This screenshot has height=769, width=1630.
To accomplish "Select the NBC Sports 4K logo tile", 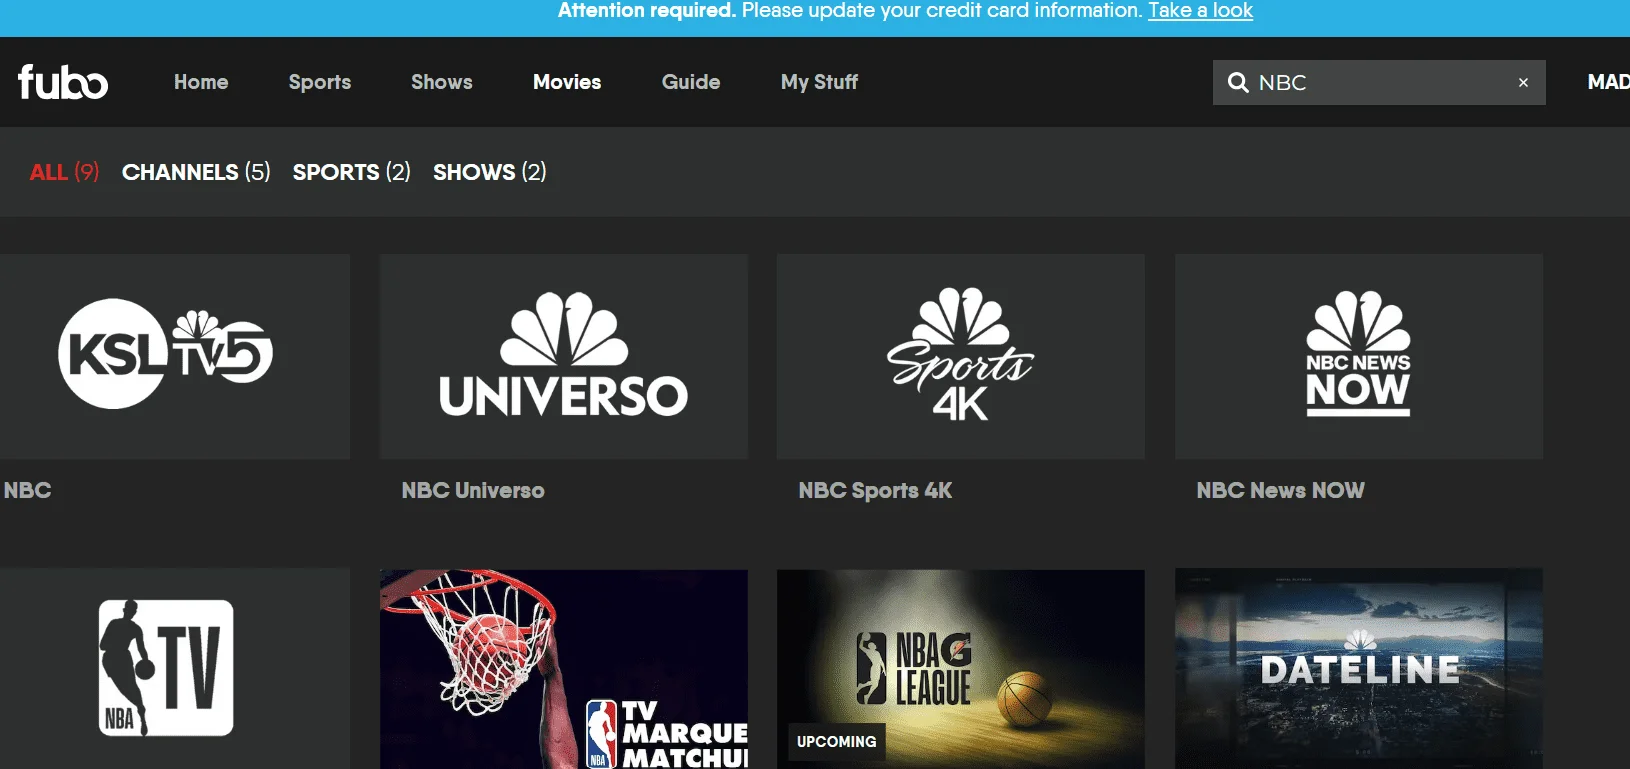I will (x=961, y=356).
